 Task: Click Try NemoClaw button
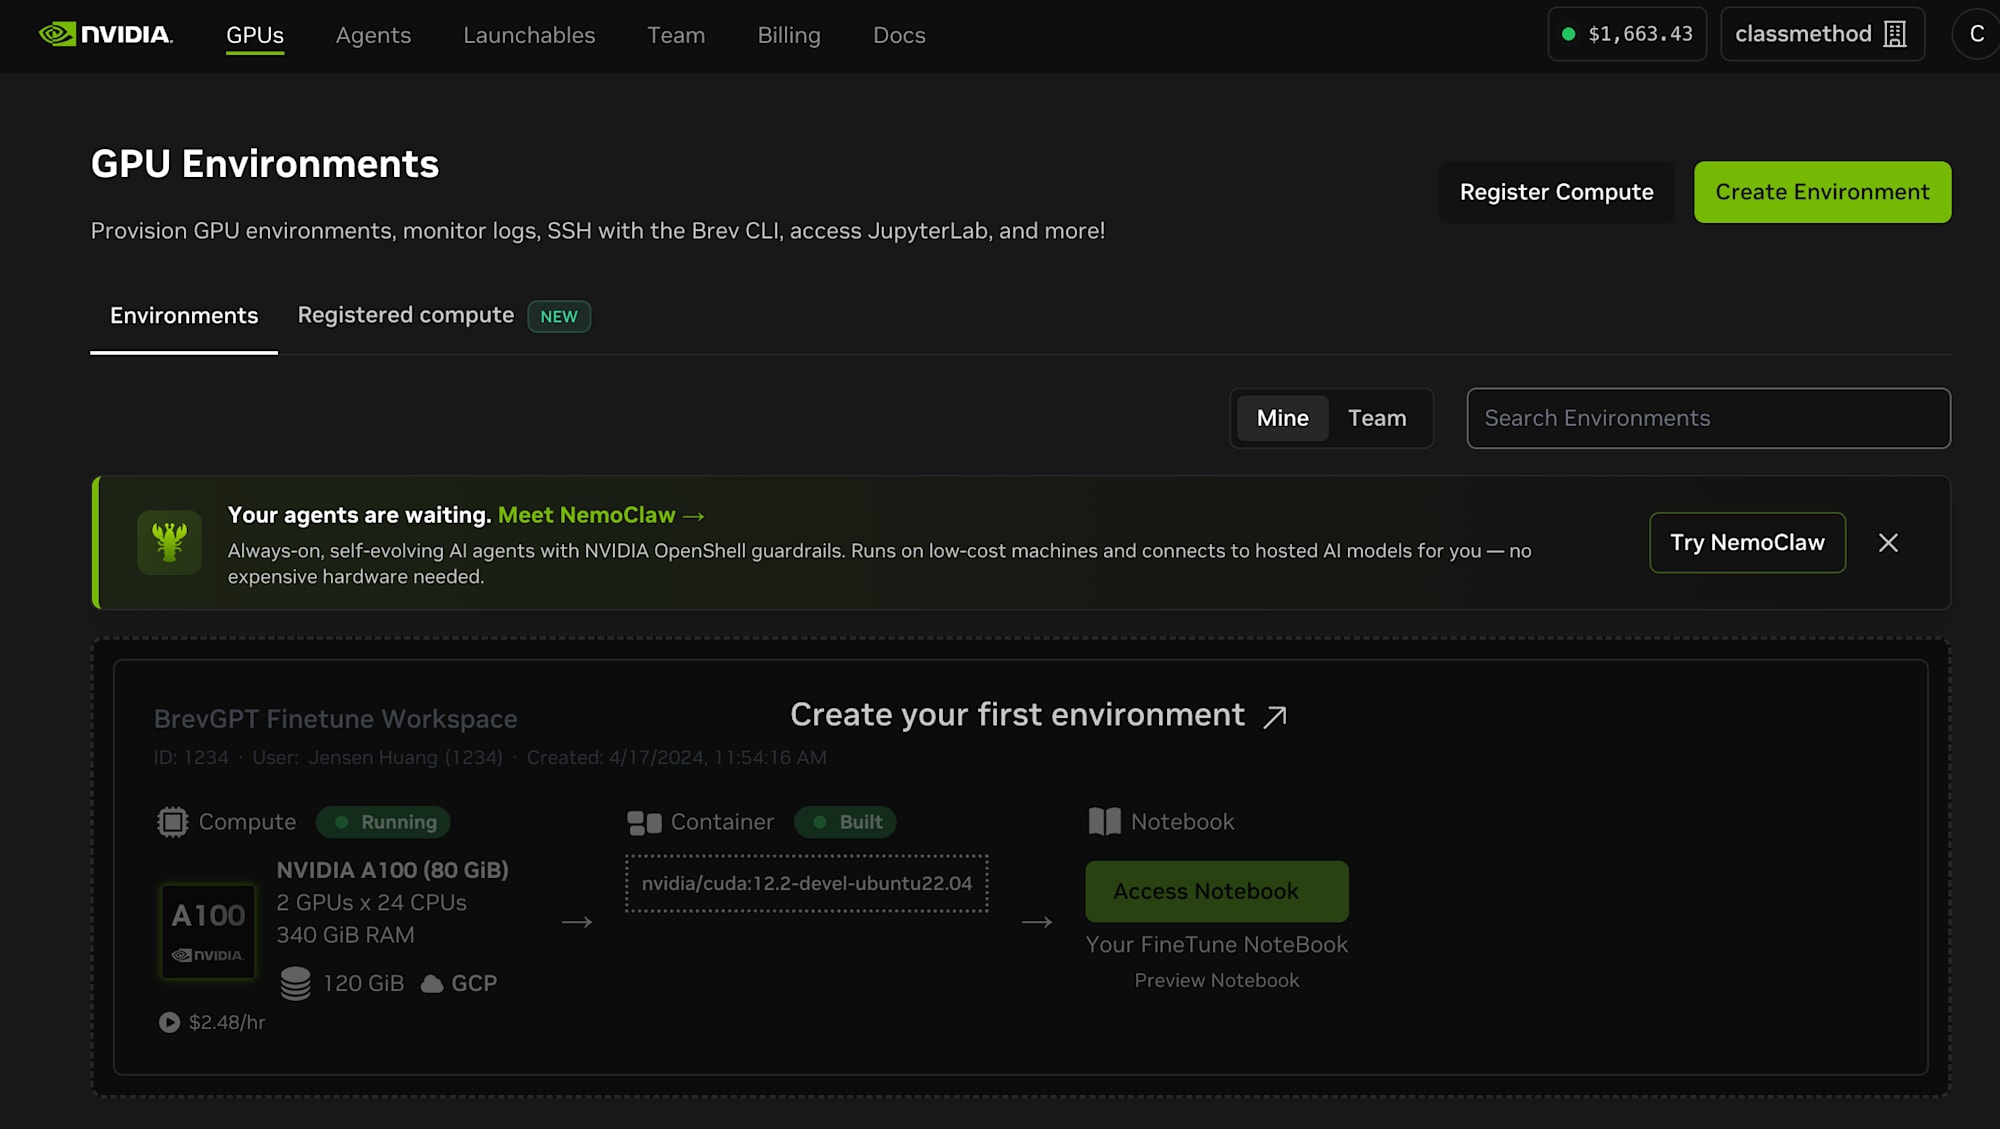(1747, 543)
